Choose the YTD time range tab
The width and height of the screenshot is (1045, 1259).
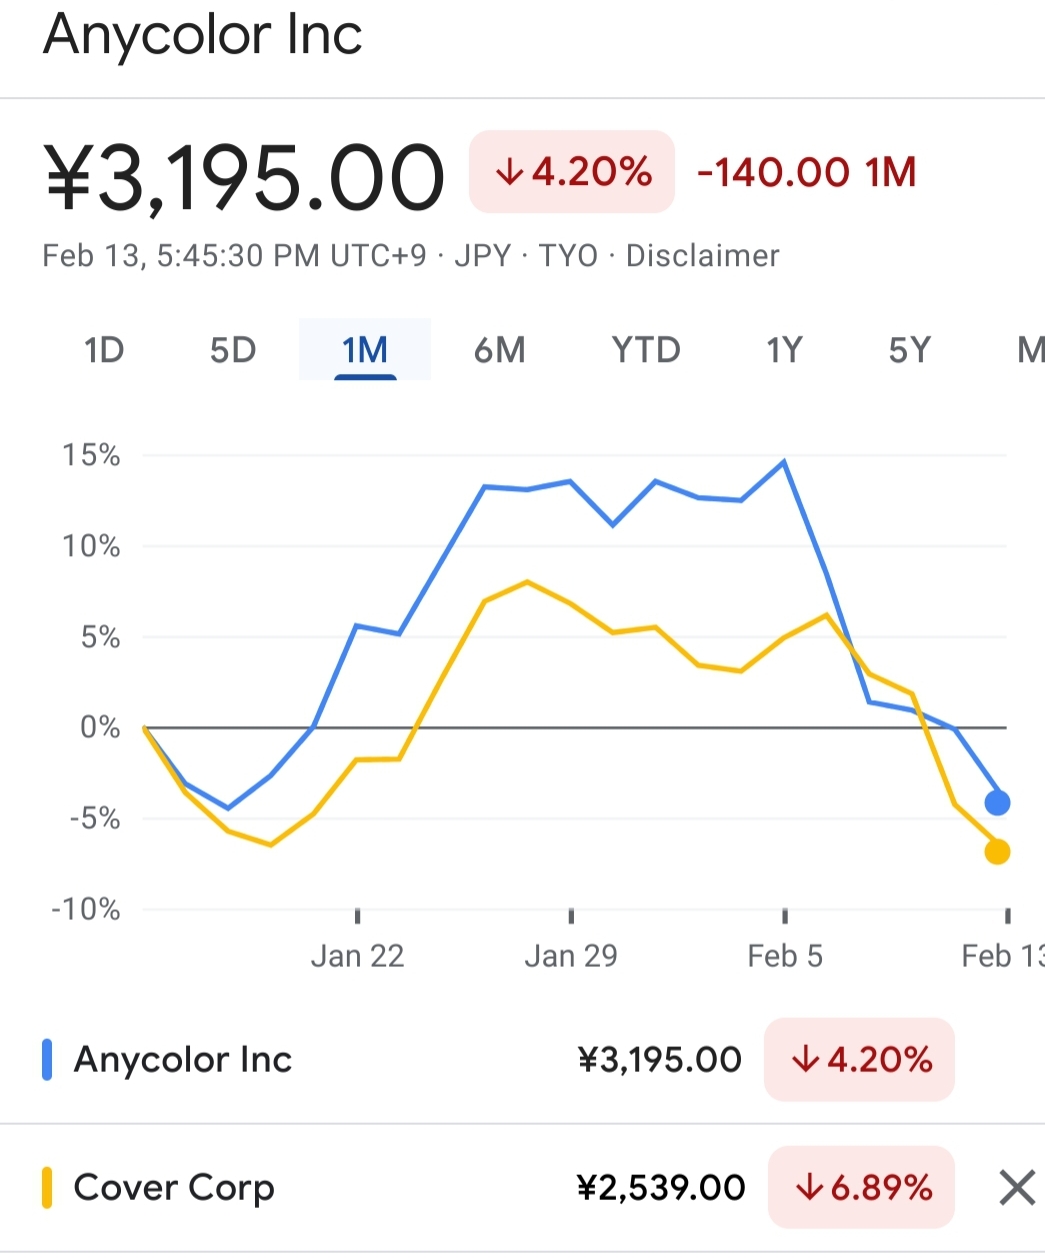[x=646, y=350]
